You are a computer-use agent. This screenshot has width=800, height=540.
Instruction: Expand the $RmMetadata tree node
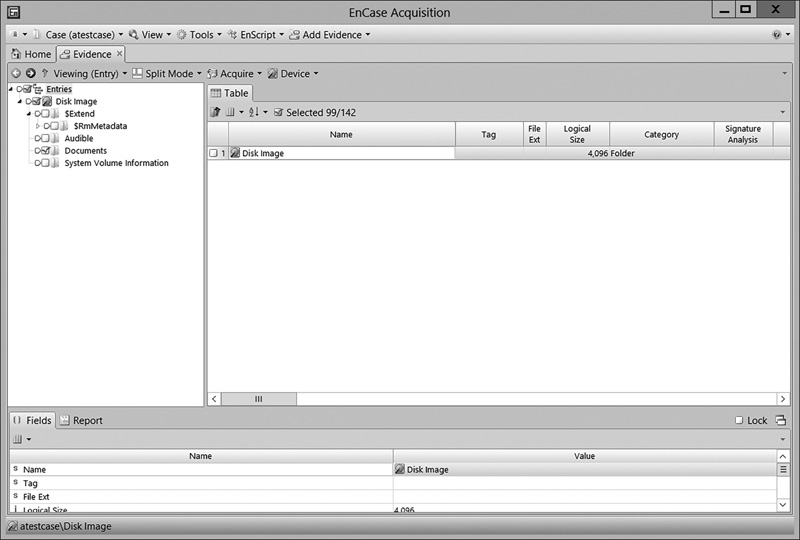tap(38, 126)
